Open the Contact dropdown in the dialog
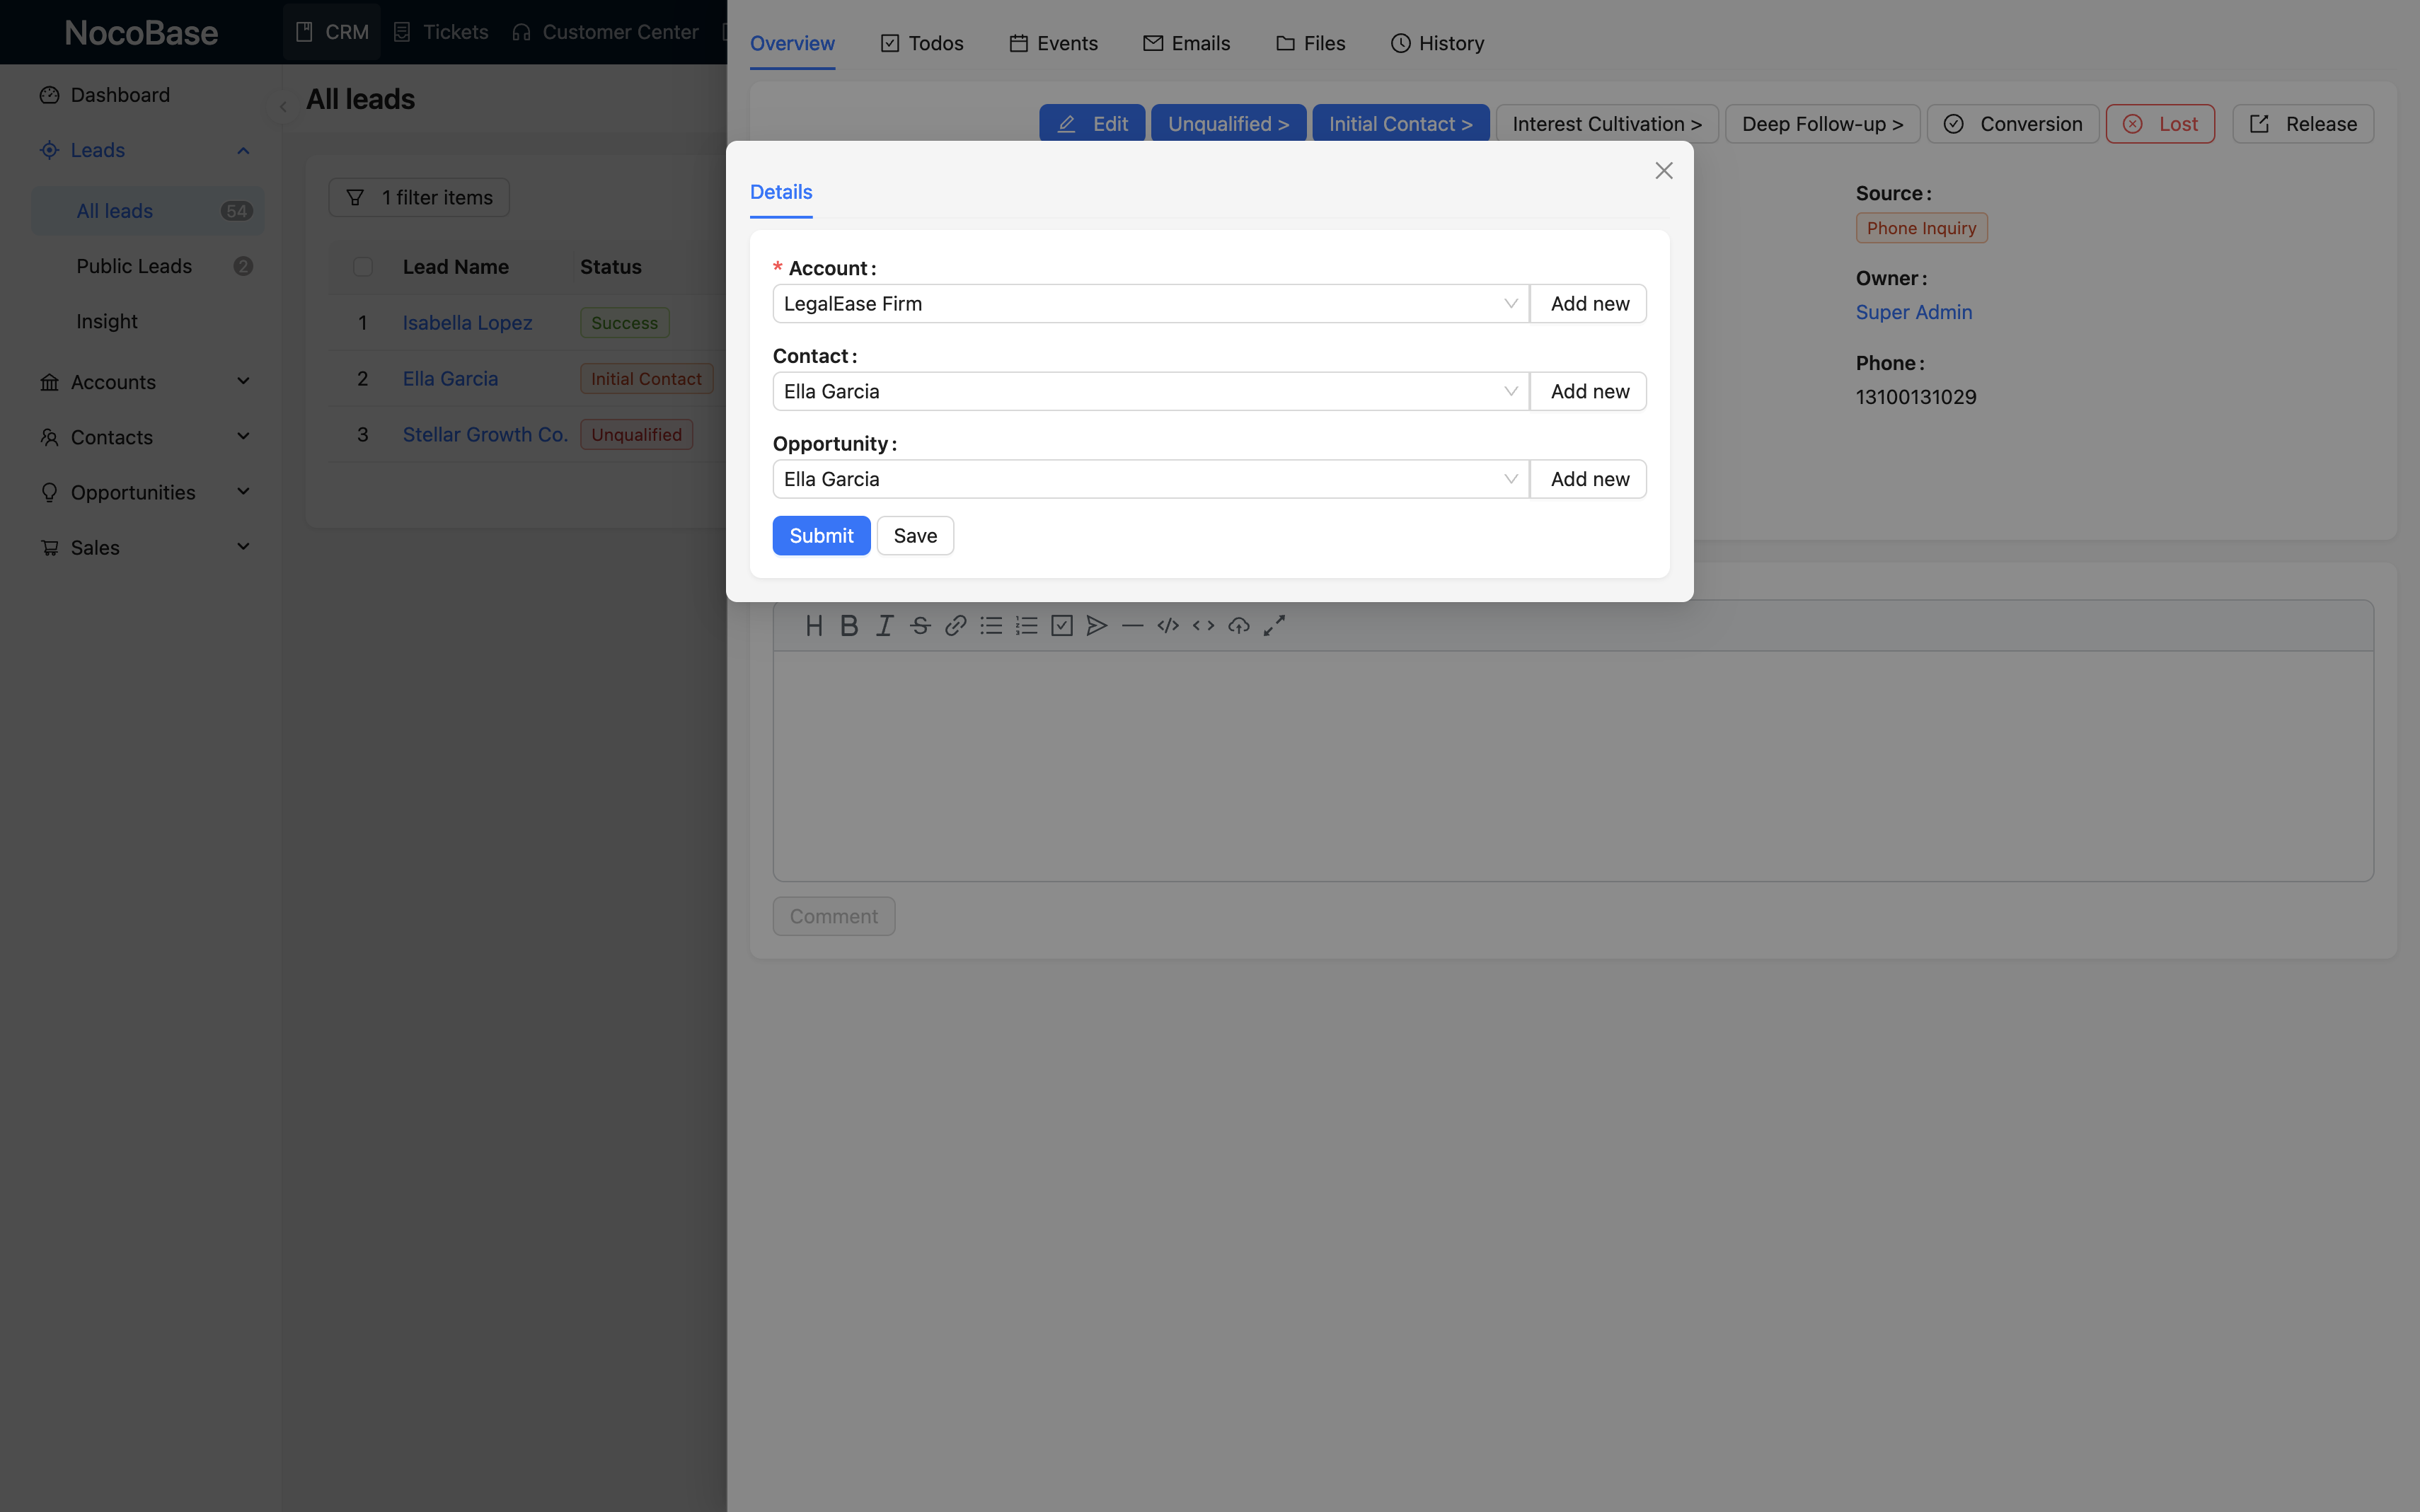Screen dimensions: 2420x1512 (x=1510, y=391)
